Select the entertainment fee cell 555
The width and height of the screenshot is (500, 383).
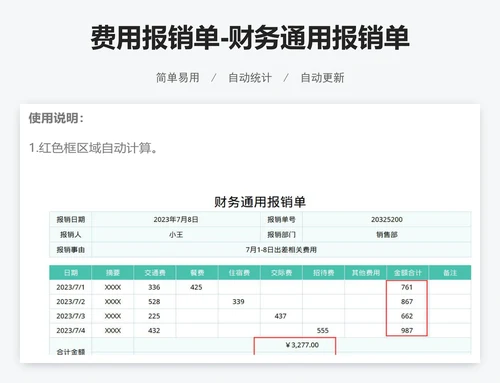323,330
